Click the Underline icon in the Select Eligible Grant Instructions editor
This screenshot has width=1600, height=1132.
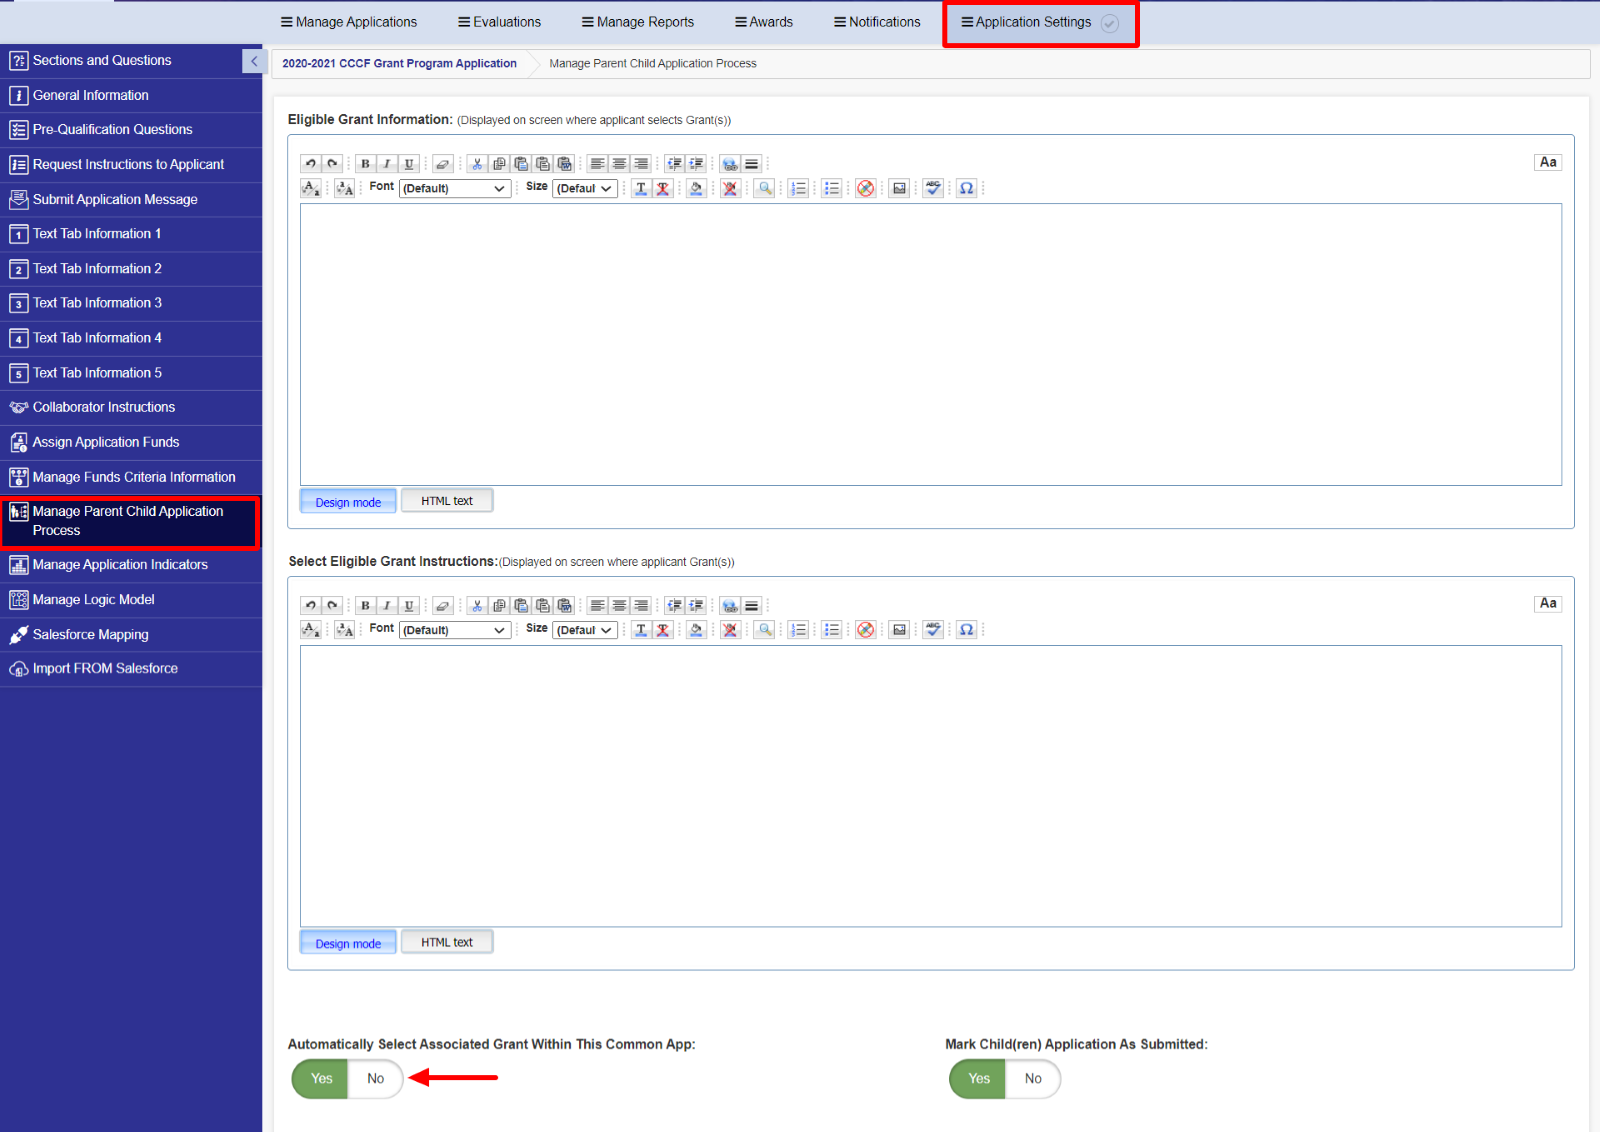pyautogui.click(x=409, y=606)
